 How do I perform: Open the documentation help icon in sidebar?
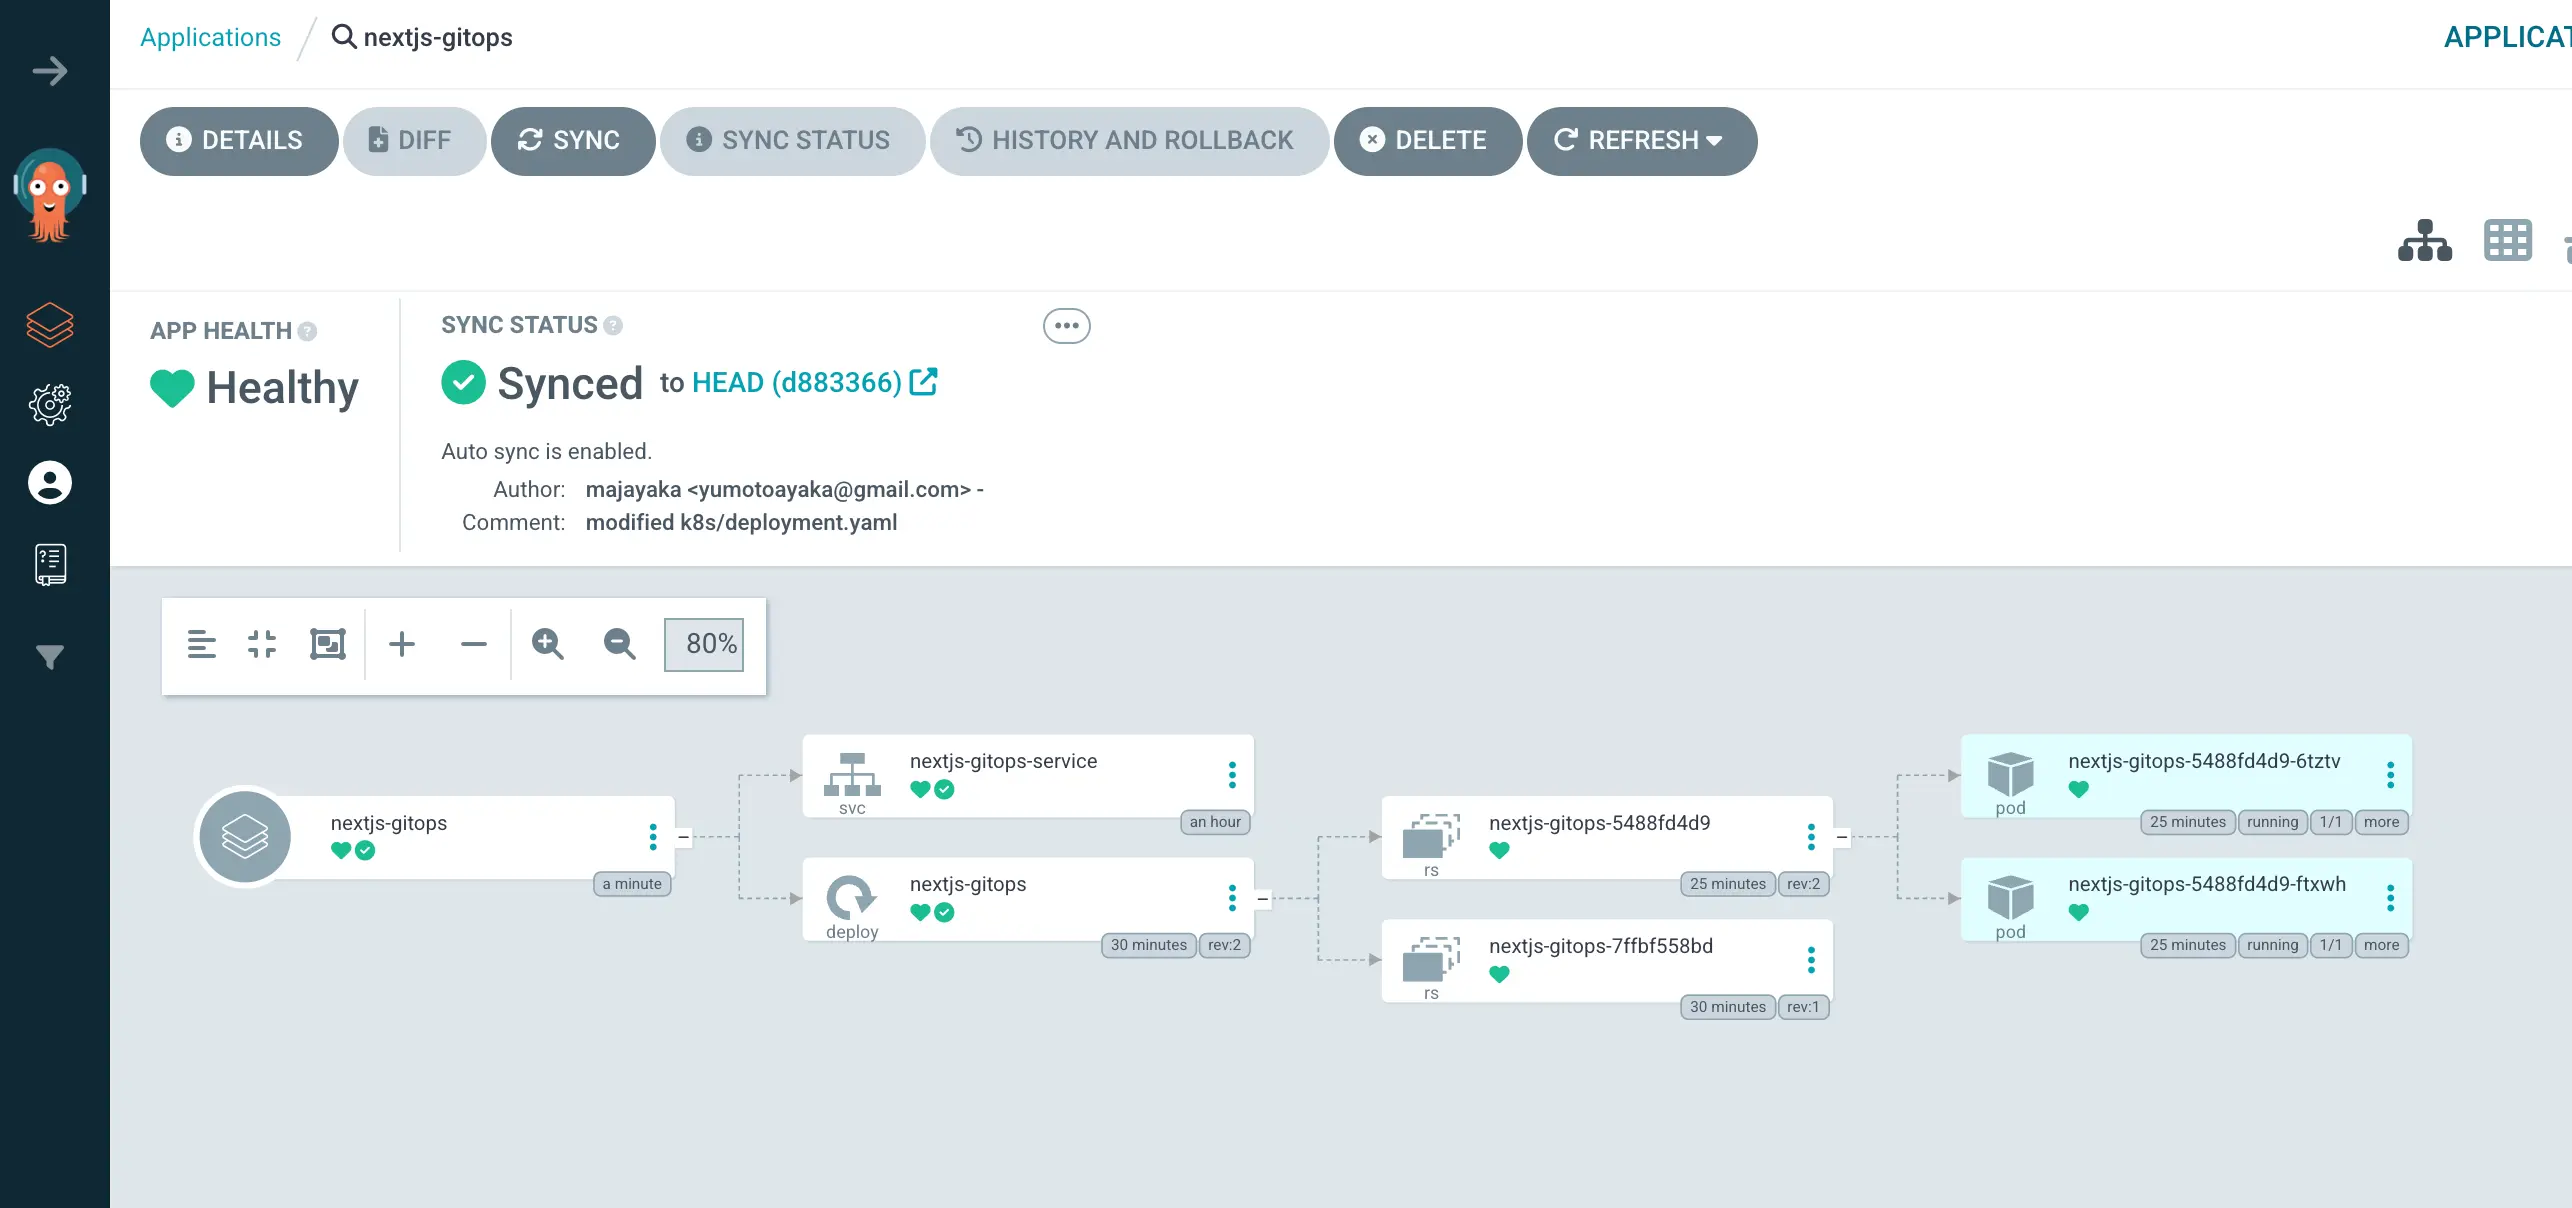tap(50, 563)
